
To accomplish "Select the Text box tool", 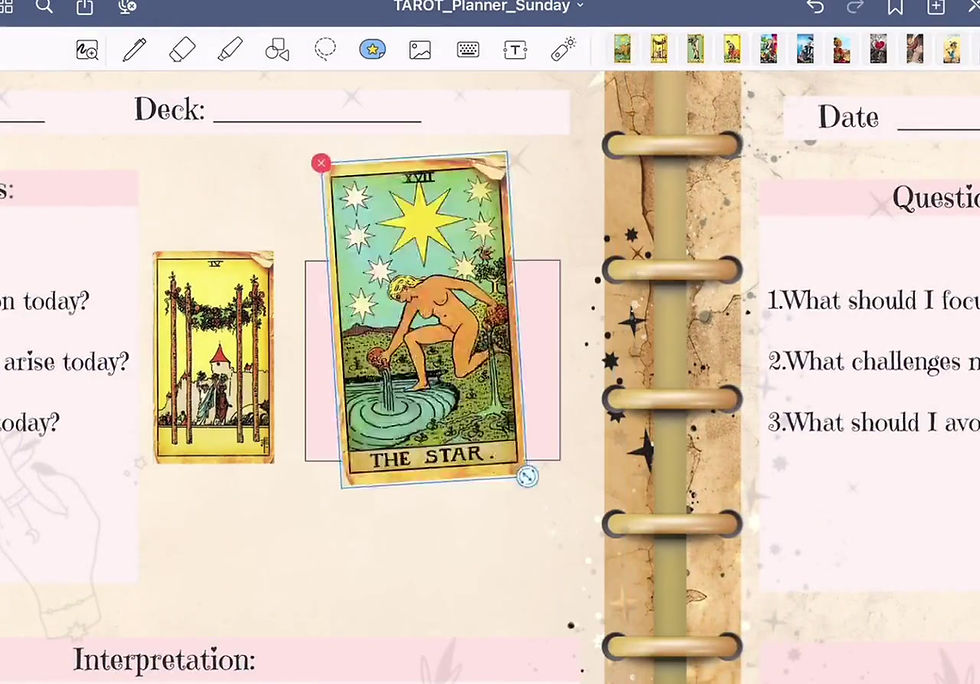I will (515, 49).
